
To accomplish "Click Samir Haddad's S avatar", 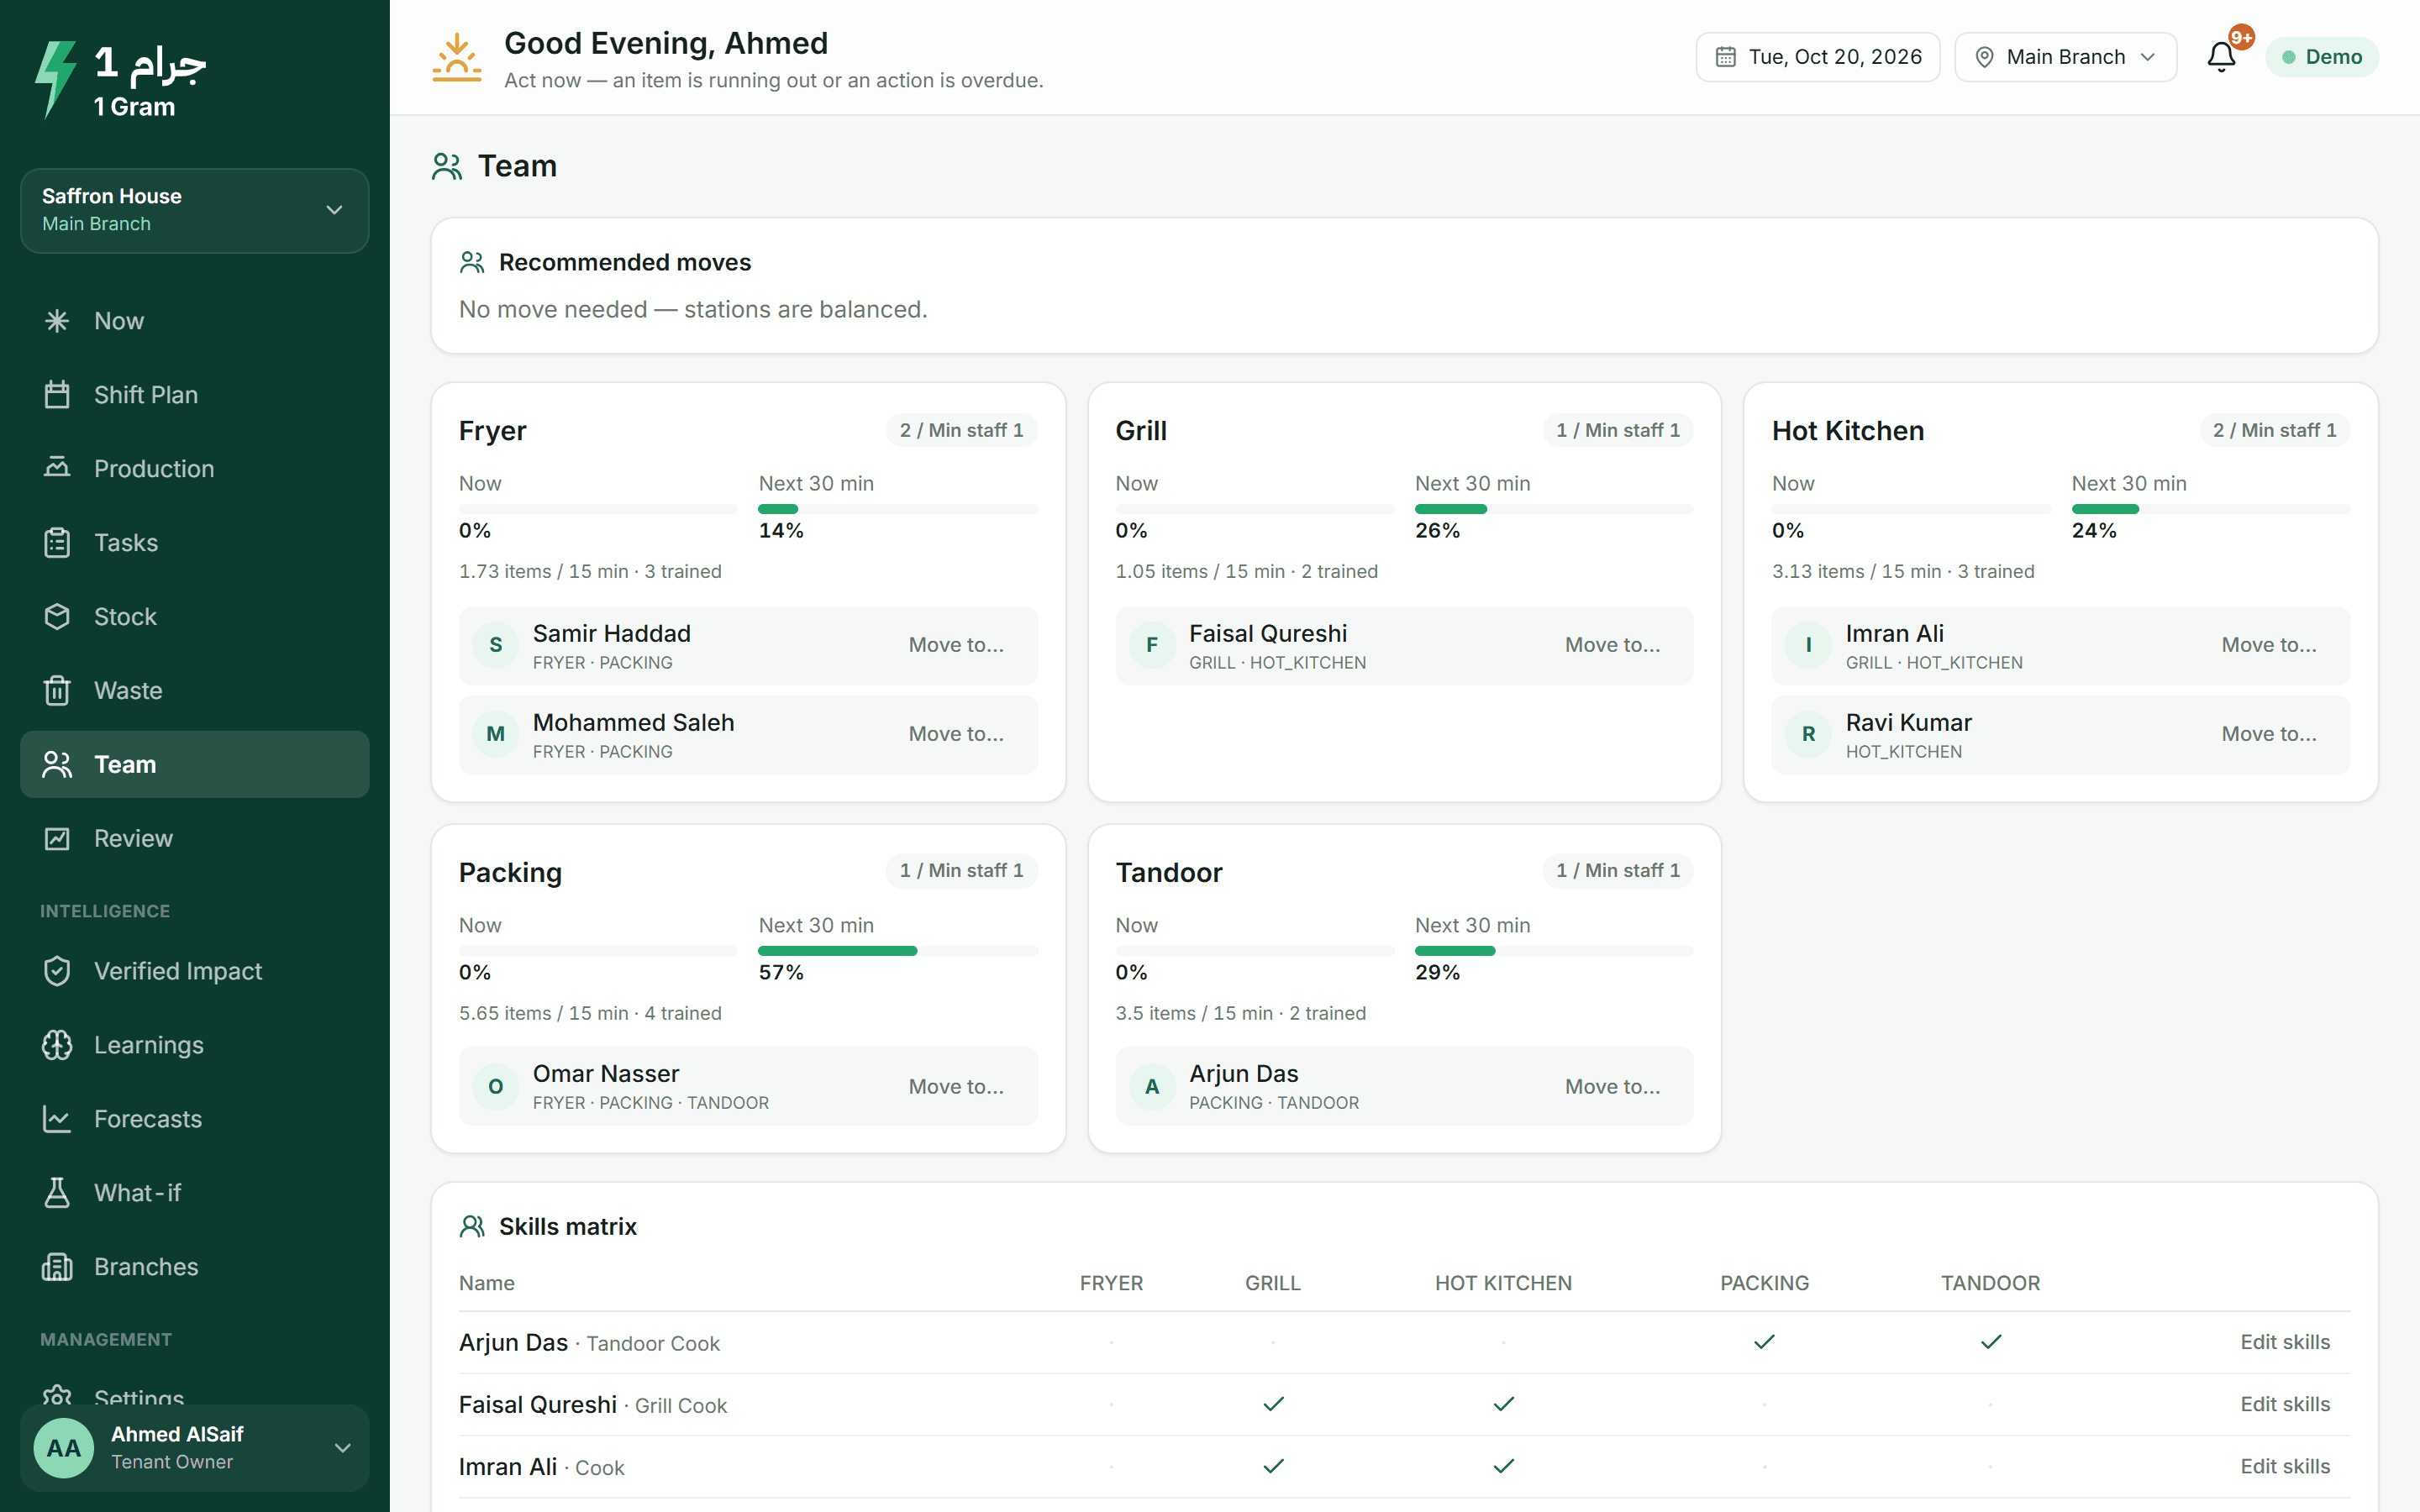I will point(496,646).
